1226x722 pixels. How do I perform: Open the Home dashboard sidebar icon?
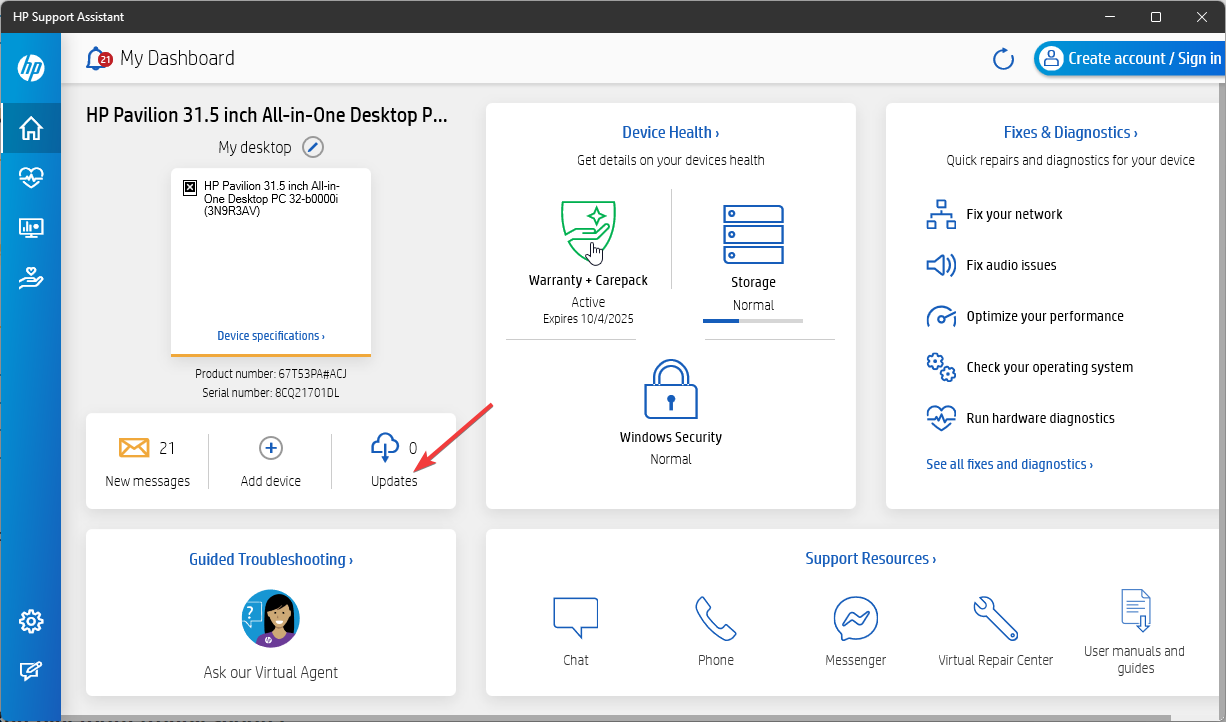point(31,128)
